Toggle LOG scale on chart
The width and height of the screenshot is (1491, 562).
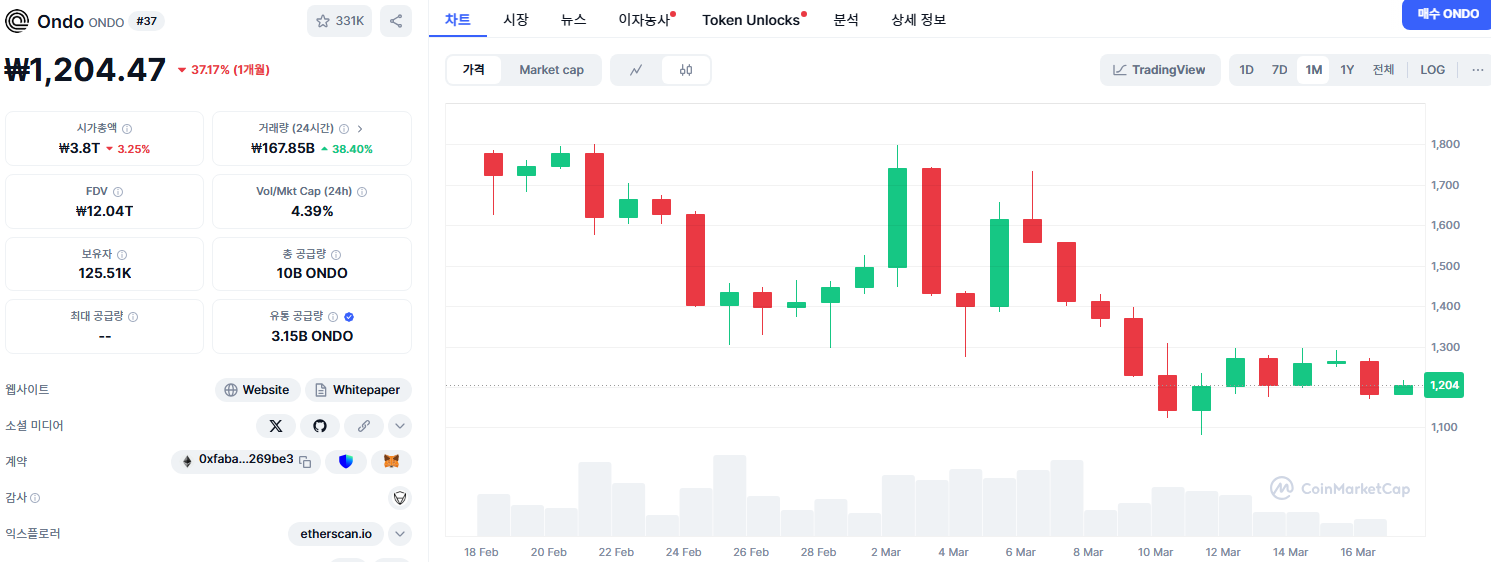pos(1432,70)
